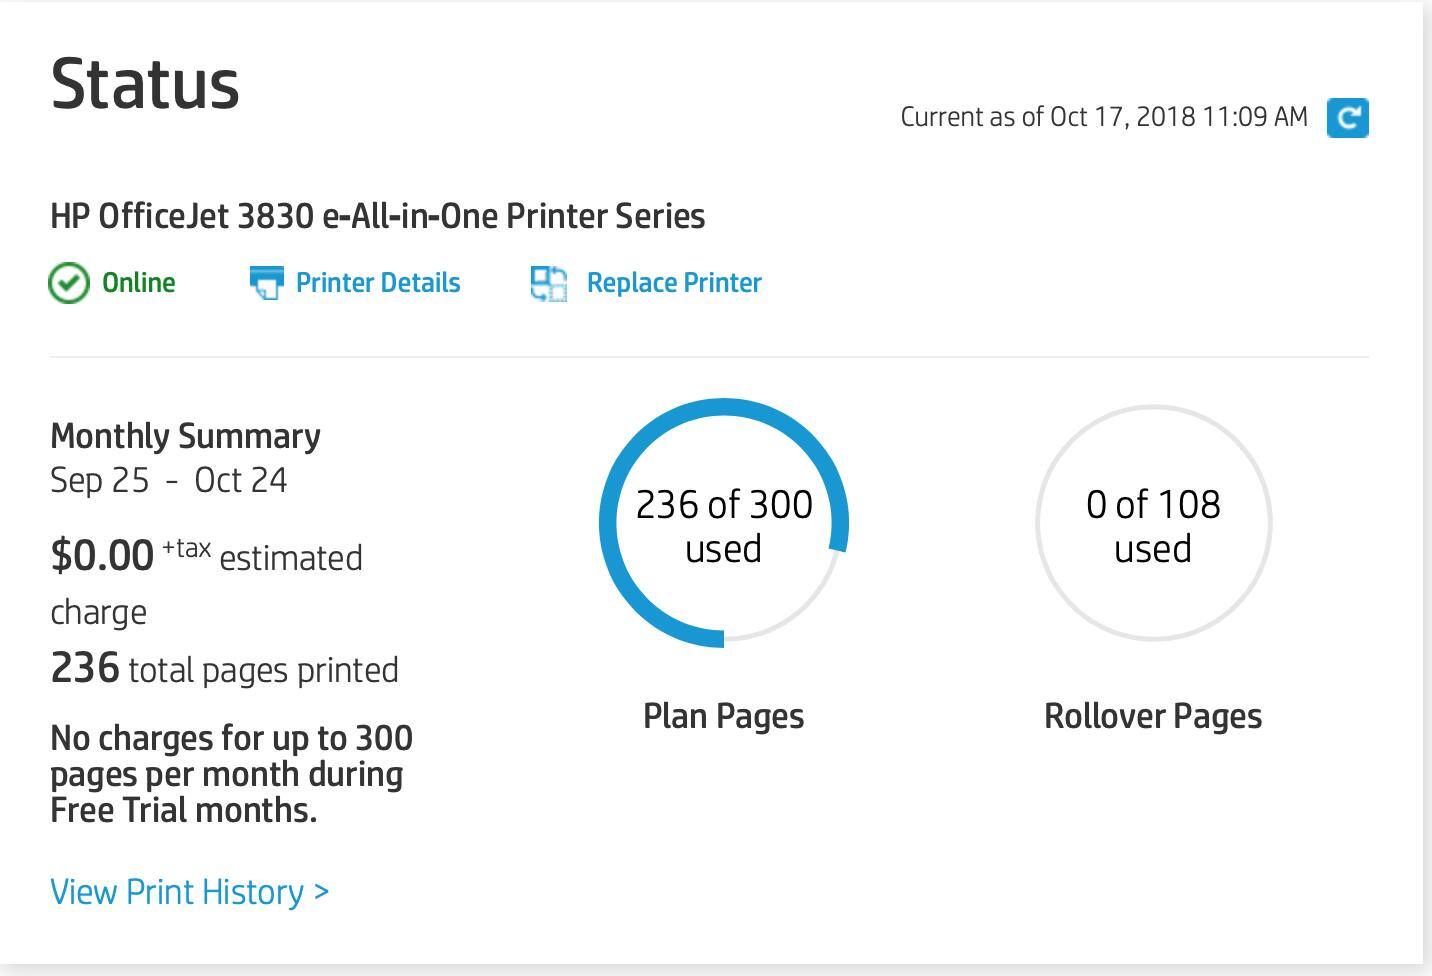Open the Printer Details link
1432x976 pixels.
tap(378, 283)
